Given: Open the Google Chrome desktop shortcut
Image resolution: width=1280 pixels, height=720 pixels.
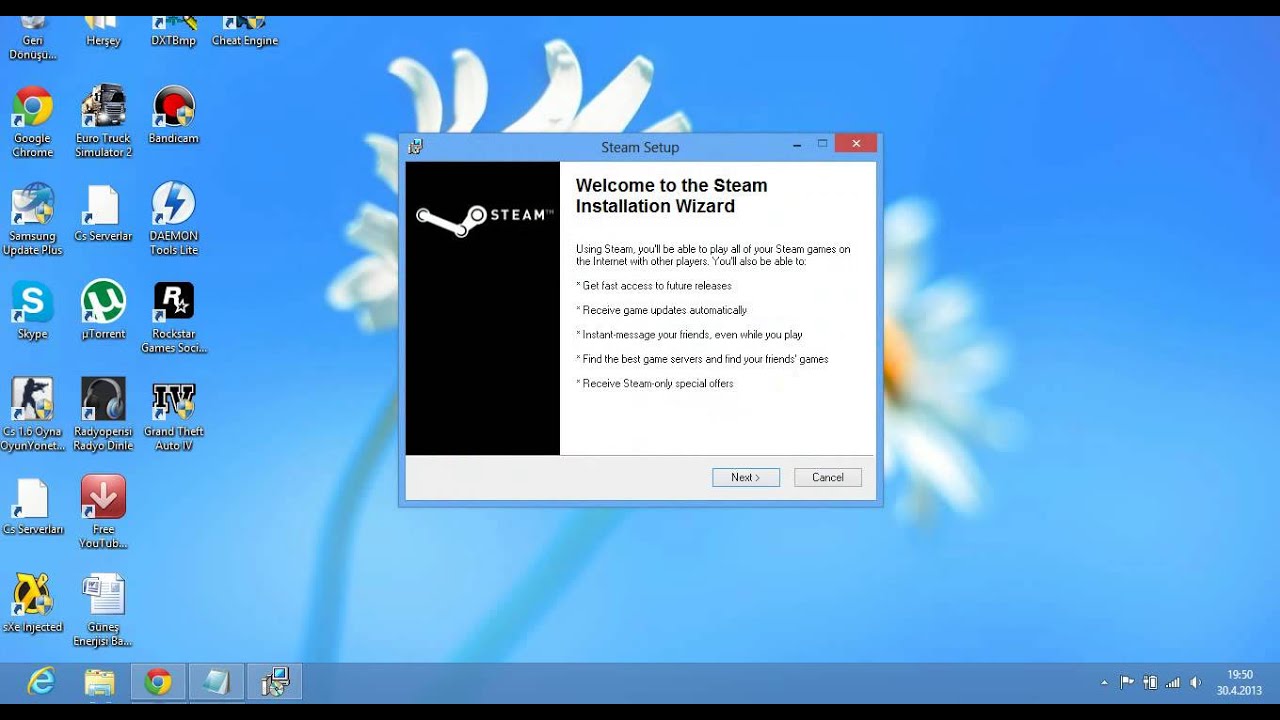Looking at the screenshot, I should [32, 122].
